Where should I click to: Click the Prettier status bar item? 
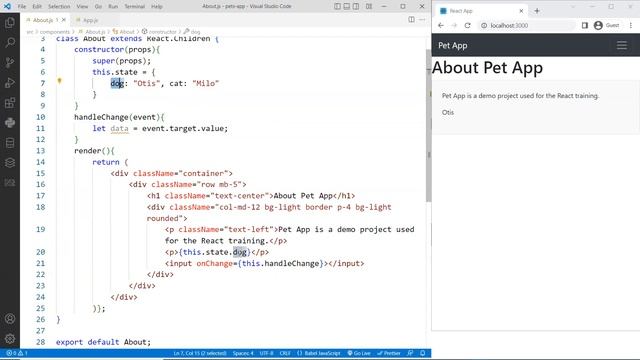tap(389, 353)
